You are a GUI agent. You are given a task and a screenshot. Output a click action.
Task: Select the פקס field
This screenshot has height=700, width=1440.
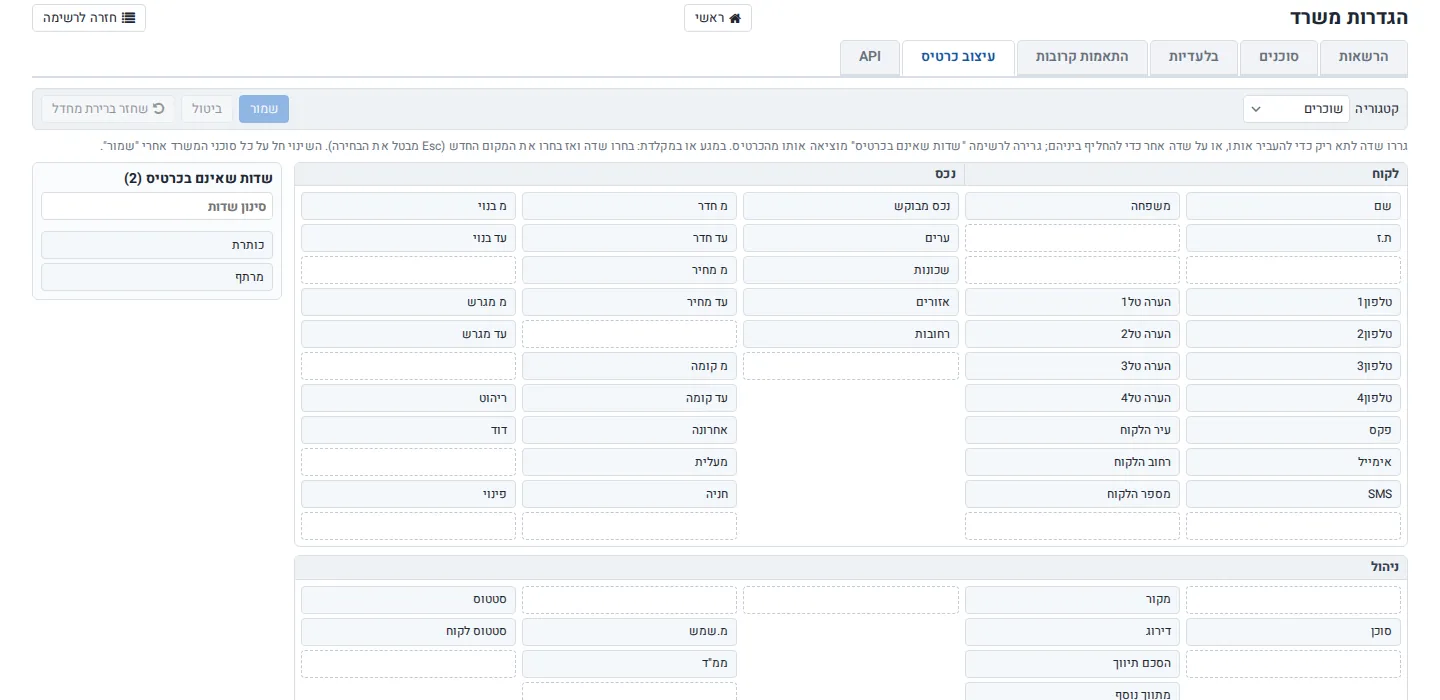pos(1293,430)
